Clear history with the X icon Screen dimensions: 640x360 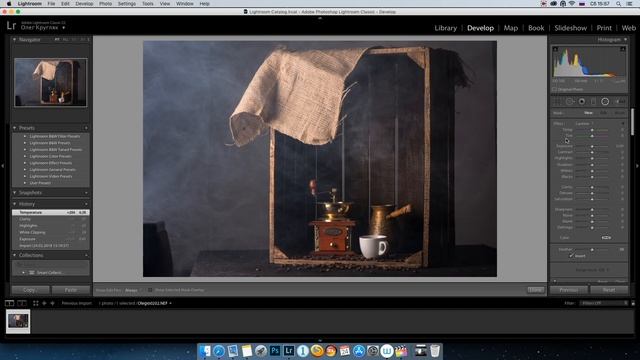(x=86, y=204)
